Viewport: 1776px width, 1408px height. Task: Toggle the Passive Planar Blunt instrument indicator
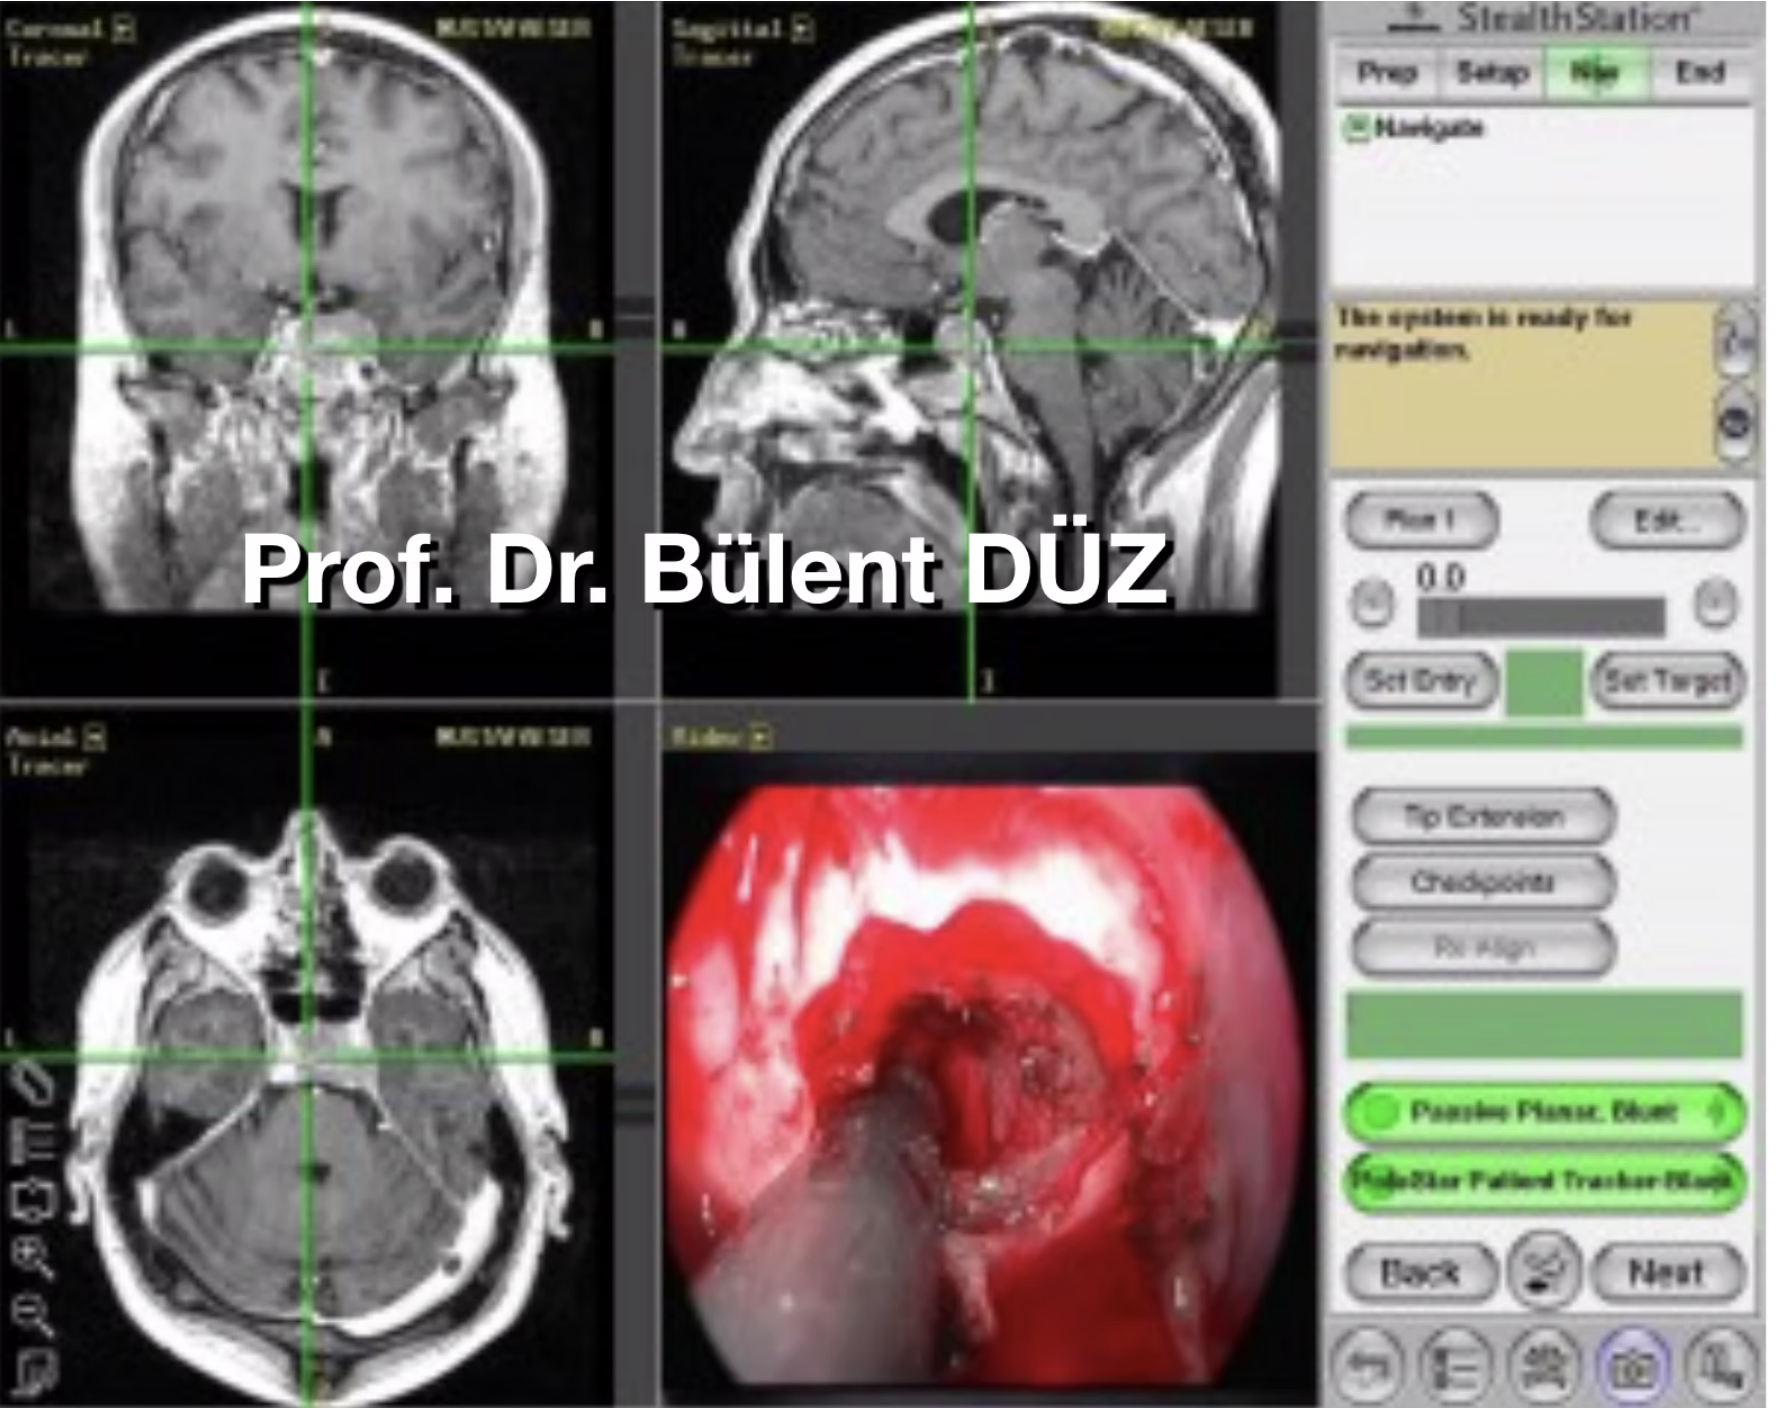1544,1112
